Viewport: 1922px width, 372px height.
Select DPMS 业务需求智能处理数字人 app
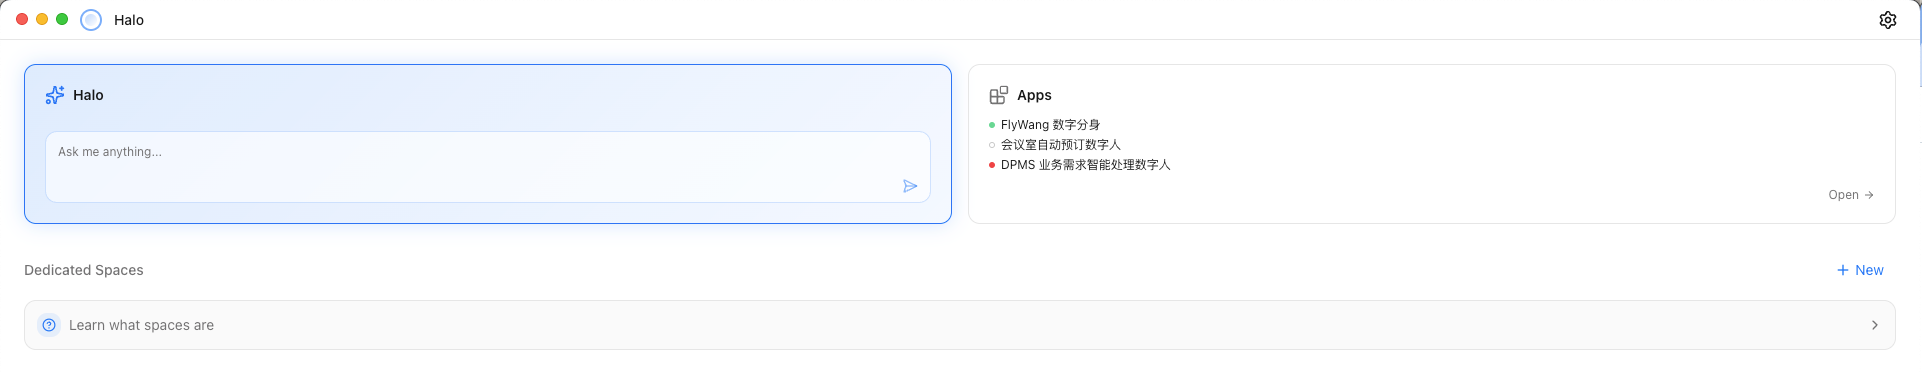[x=1085, y=165]
